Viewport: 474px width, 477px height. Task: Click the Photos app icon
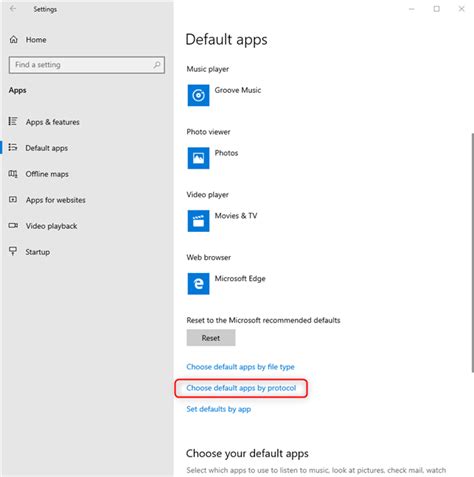click(x=198, y=158)
